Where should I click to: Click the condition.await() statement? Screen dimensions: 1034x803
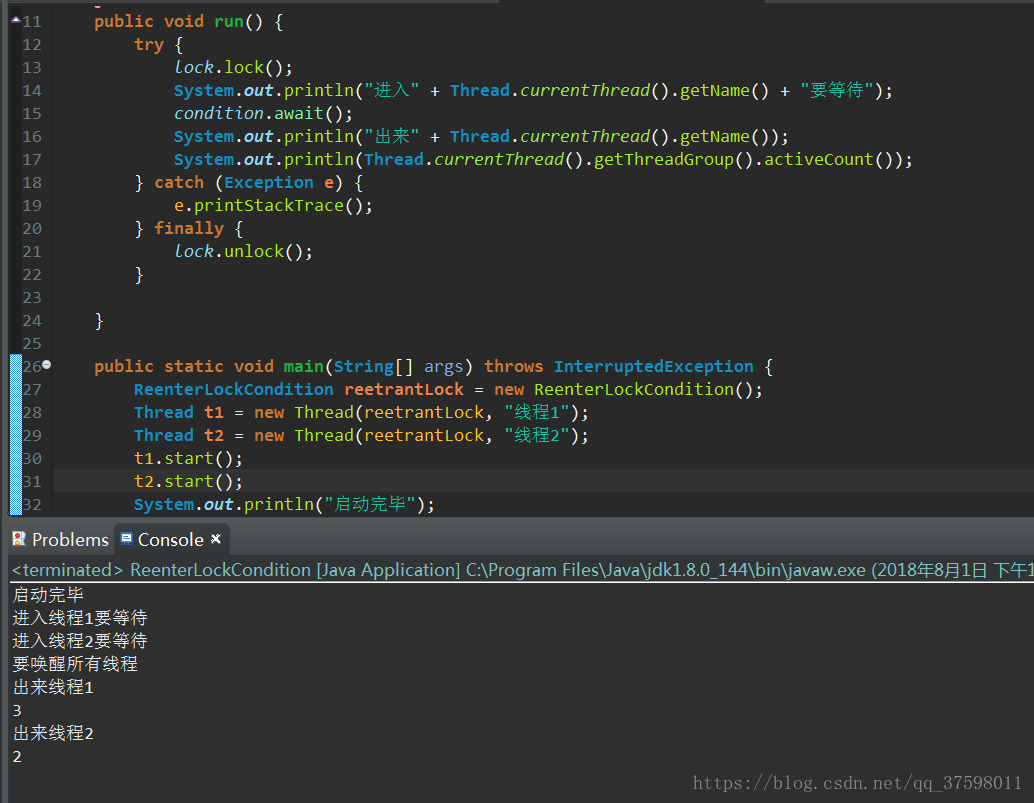coord(263,113)
